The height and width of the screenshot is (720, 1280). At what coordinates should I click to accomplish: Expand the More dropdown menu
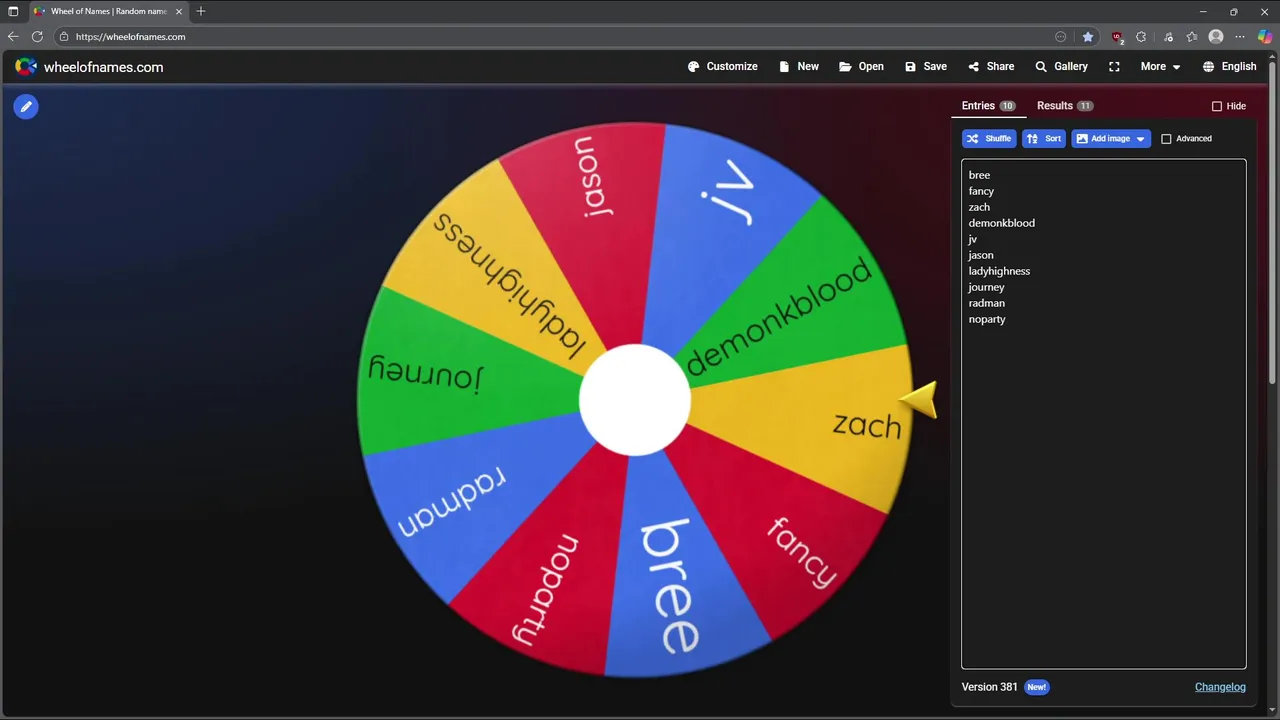tap(1160, 67)
